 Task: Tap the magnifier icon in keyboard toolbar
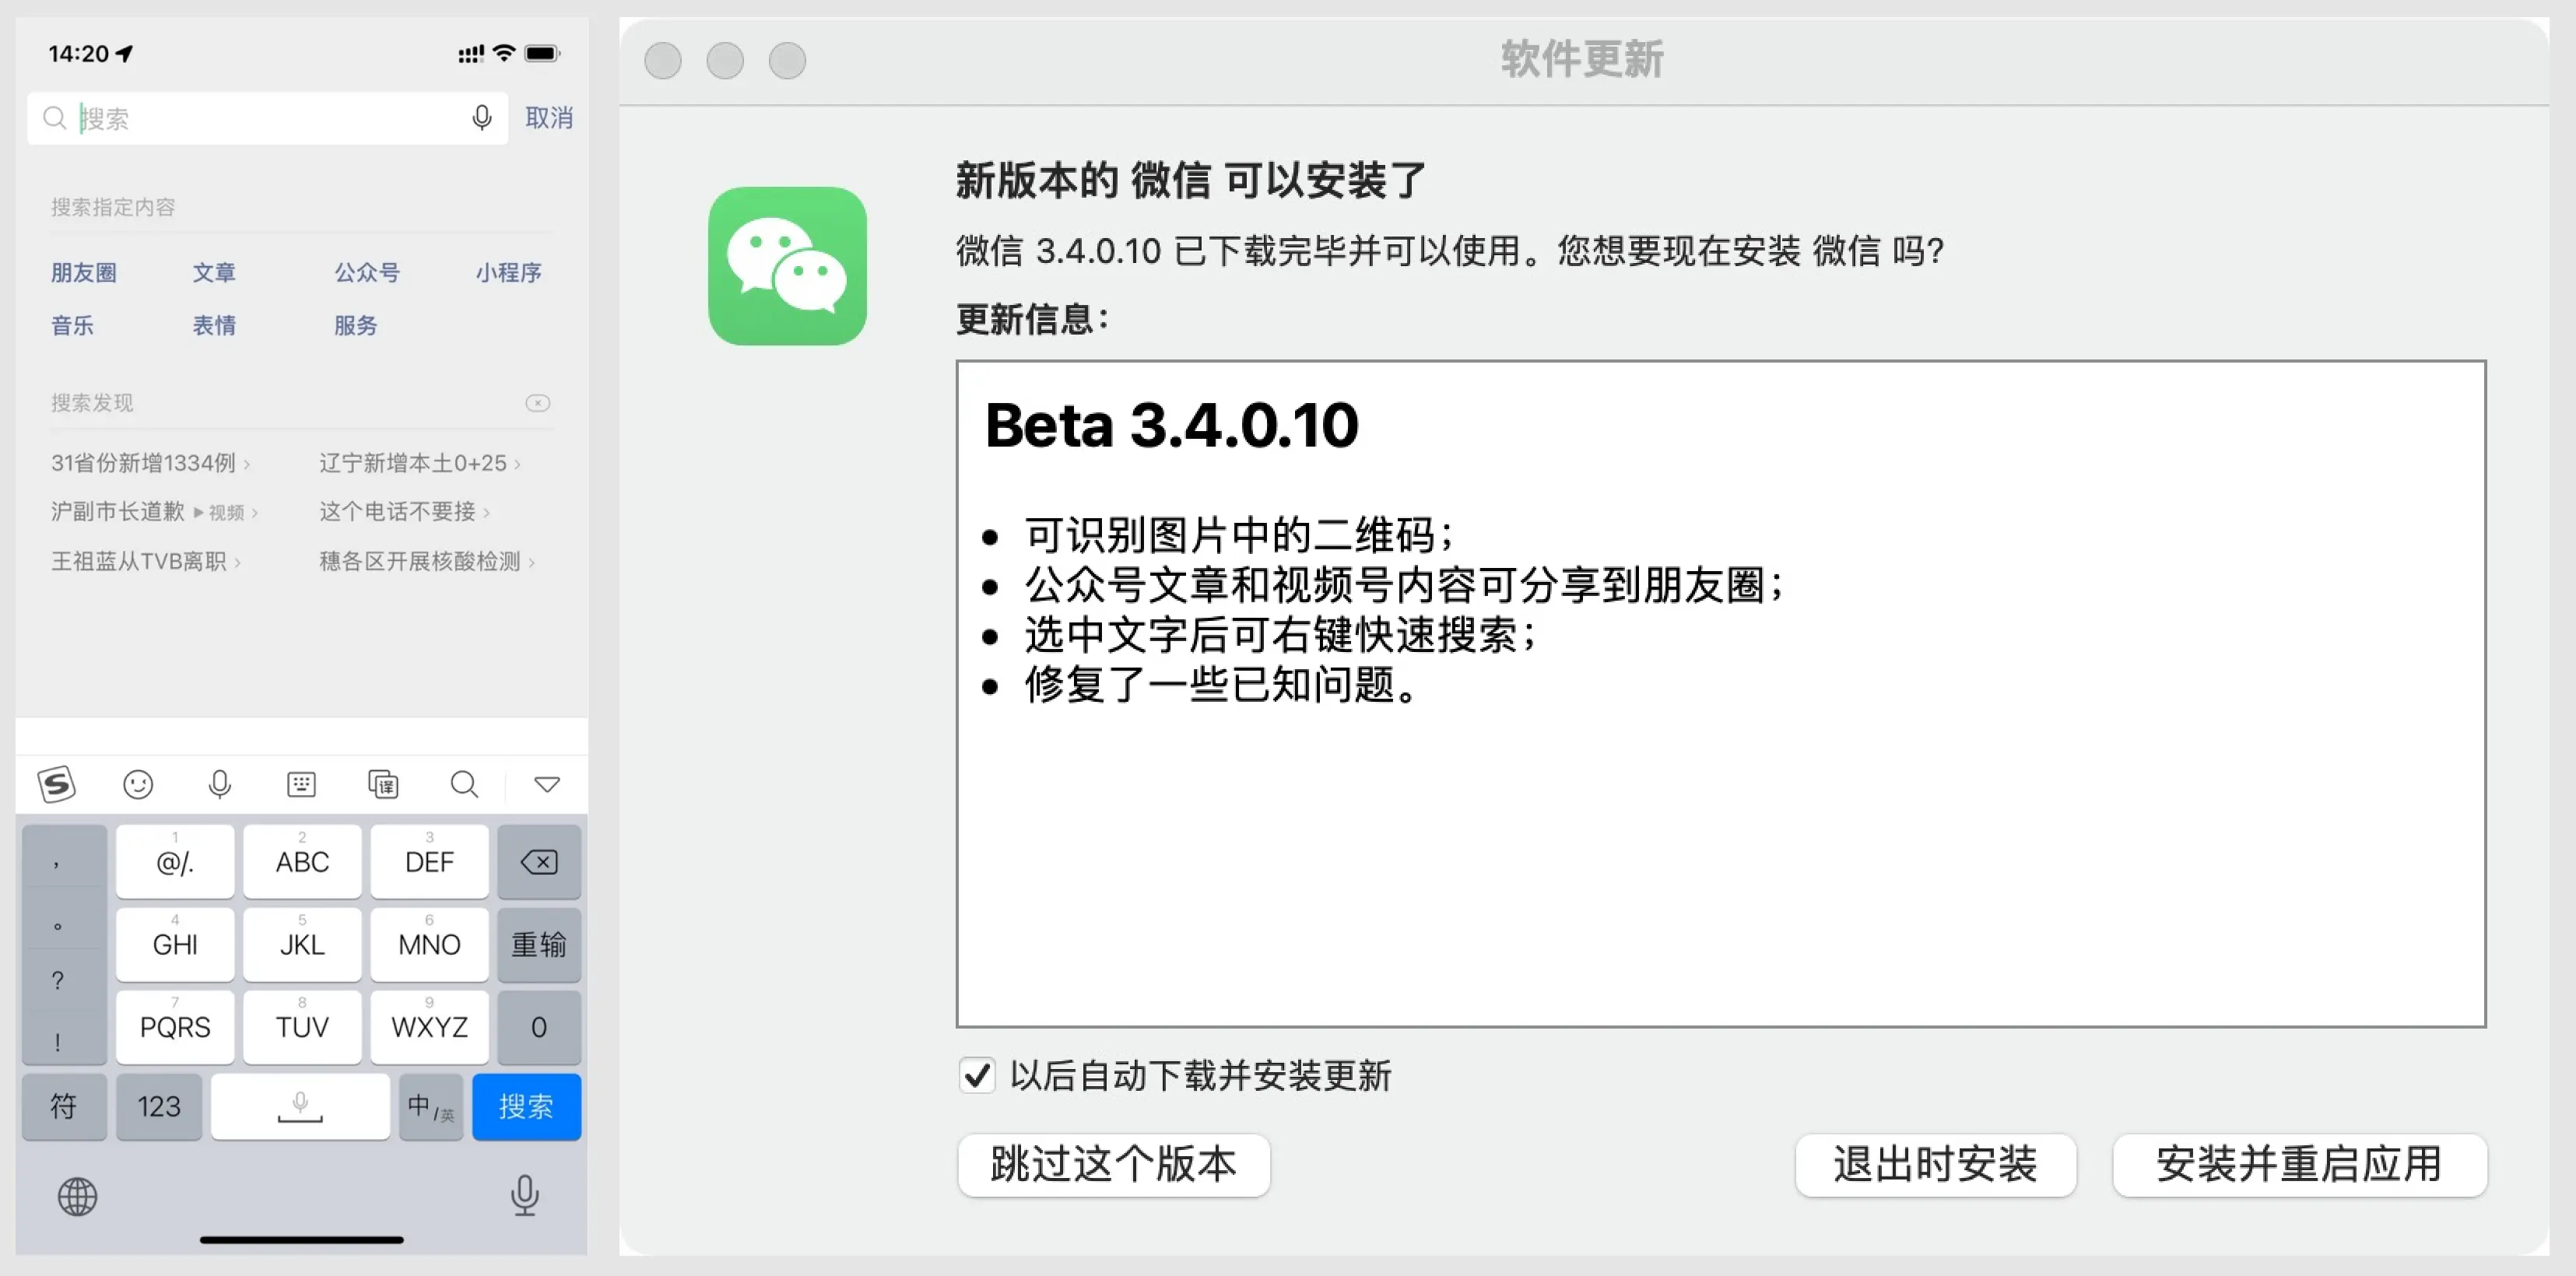[464, 785]
